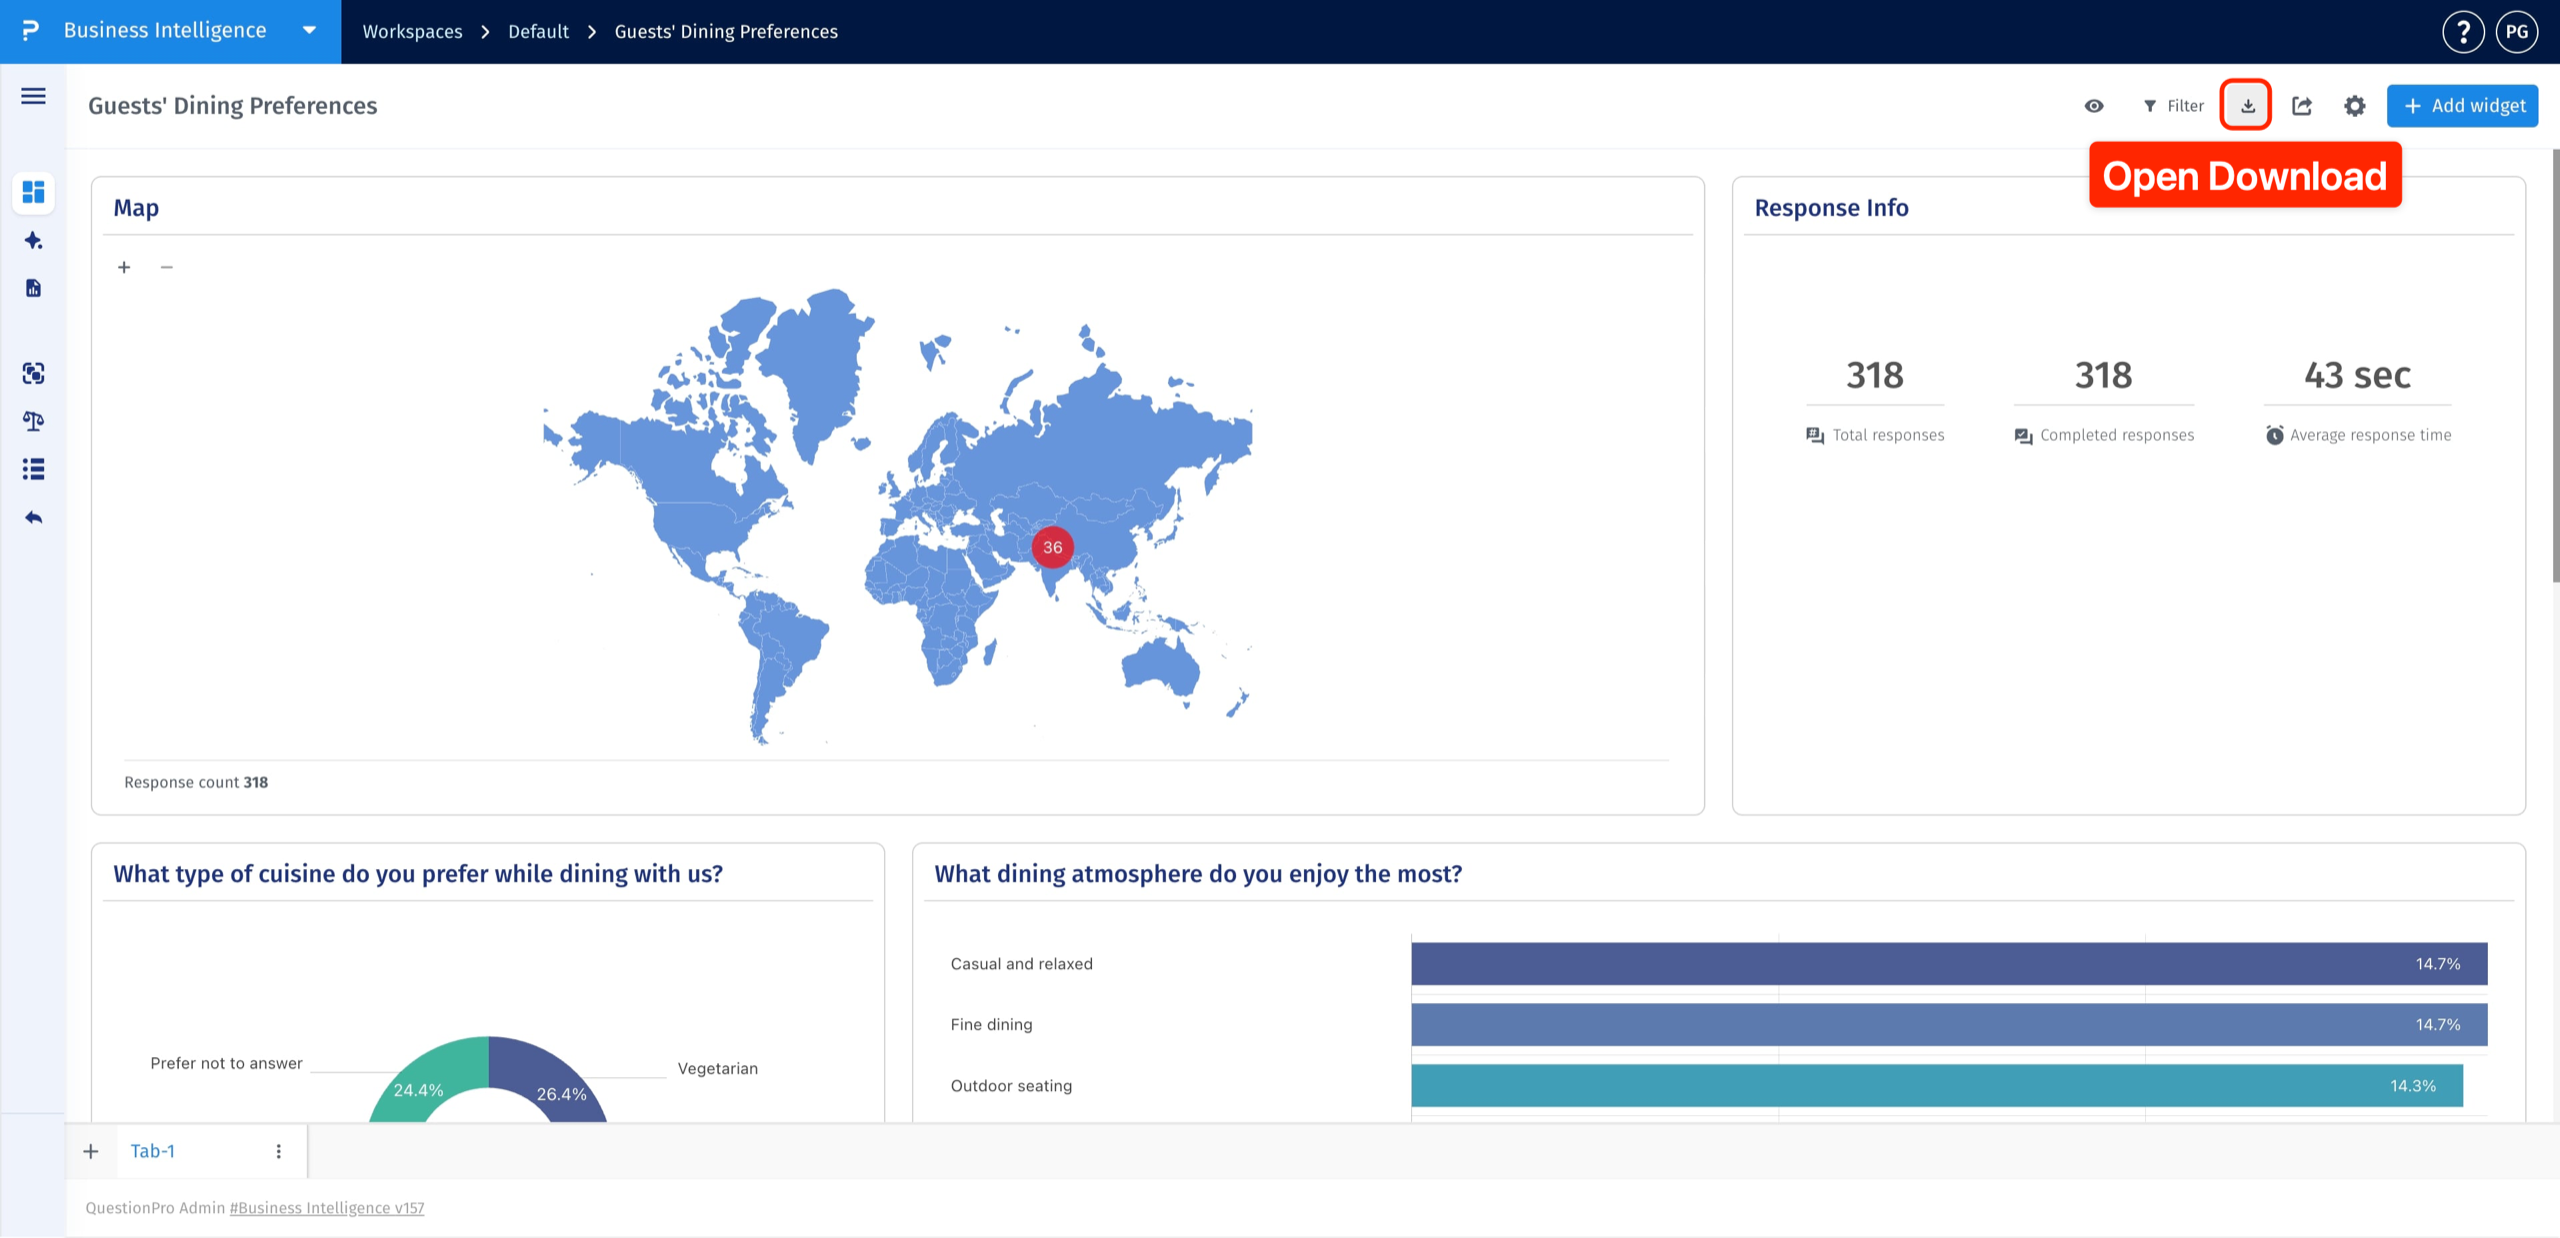The image size is (2560, 1238).
Task: Click the Casual and relaxed label
Action: [x=1021, y=964]
